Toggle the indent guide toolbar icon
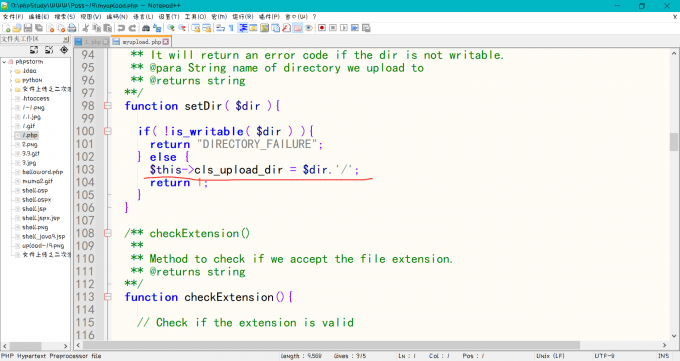This screenshot has width=680, height=361. tap(243, 28)
